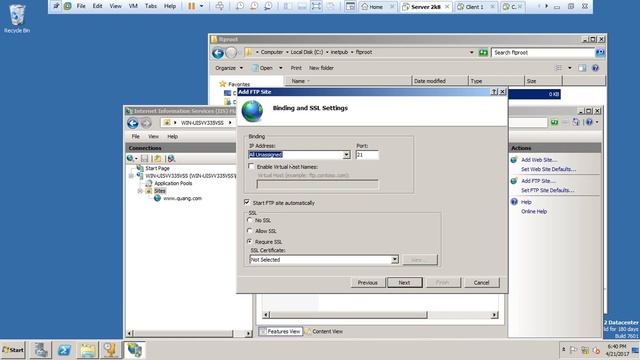Select the Allow SSL radio button

pyautogui.click(x=250, y=231)
